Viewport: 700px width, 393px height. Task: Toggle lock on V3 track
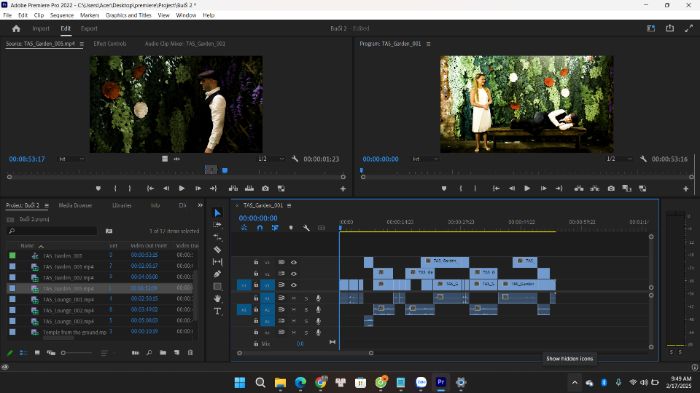tap(256, 262)
